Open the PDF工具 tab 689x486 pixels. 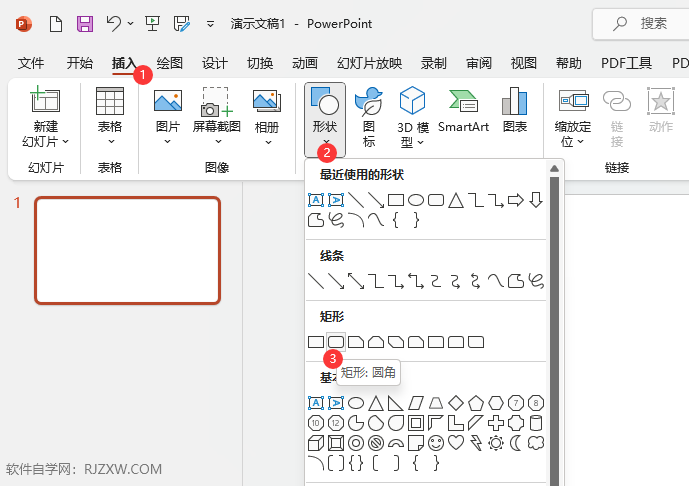tap(627, 63)
